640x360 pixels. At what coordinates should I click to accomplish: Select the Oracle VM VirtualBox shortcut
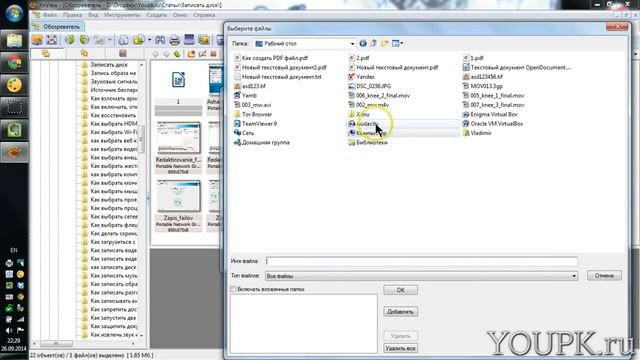click(493, 124)
